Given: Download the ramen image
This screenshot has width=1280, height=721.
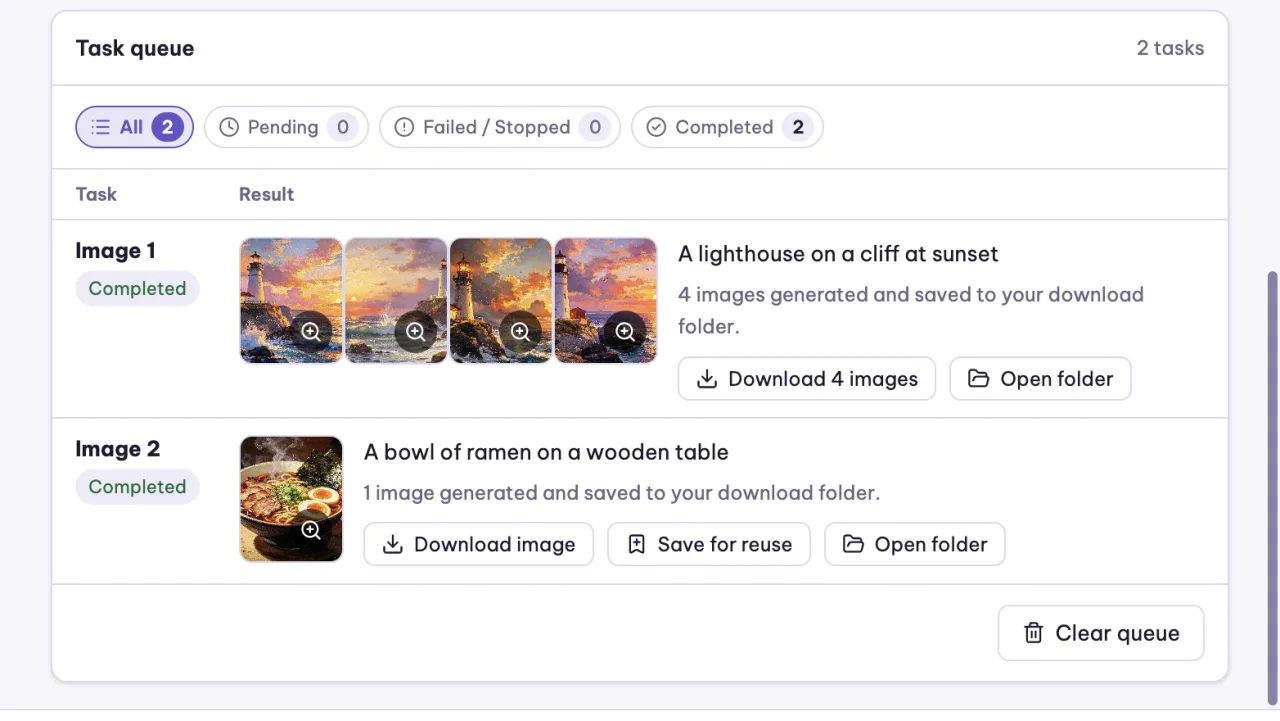Looking at the screenshot, I should (478, 544).
